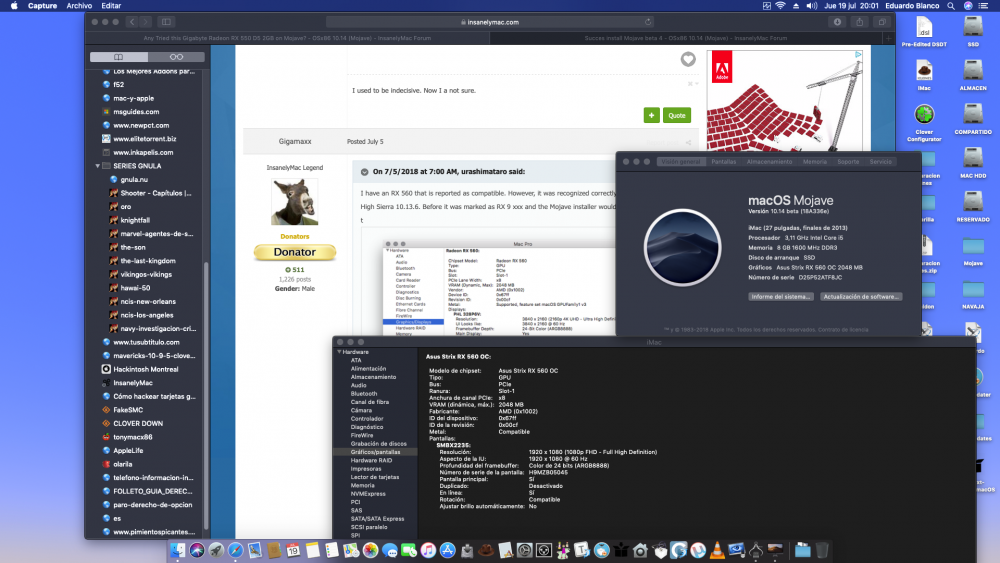1000x563 pixels.
Task: Launch Siri from the Dock
Action: pyautogui.click(x=197, y=550)
